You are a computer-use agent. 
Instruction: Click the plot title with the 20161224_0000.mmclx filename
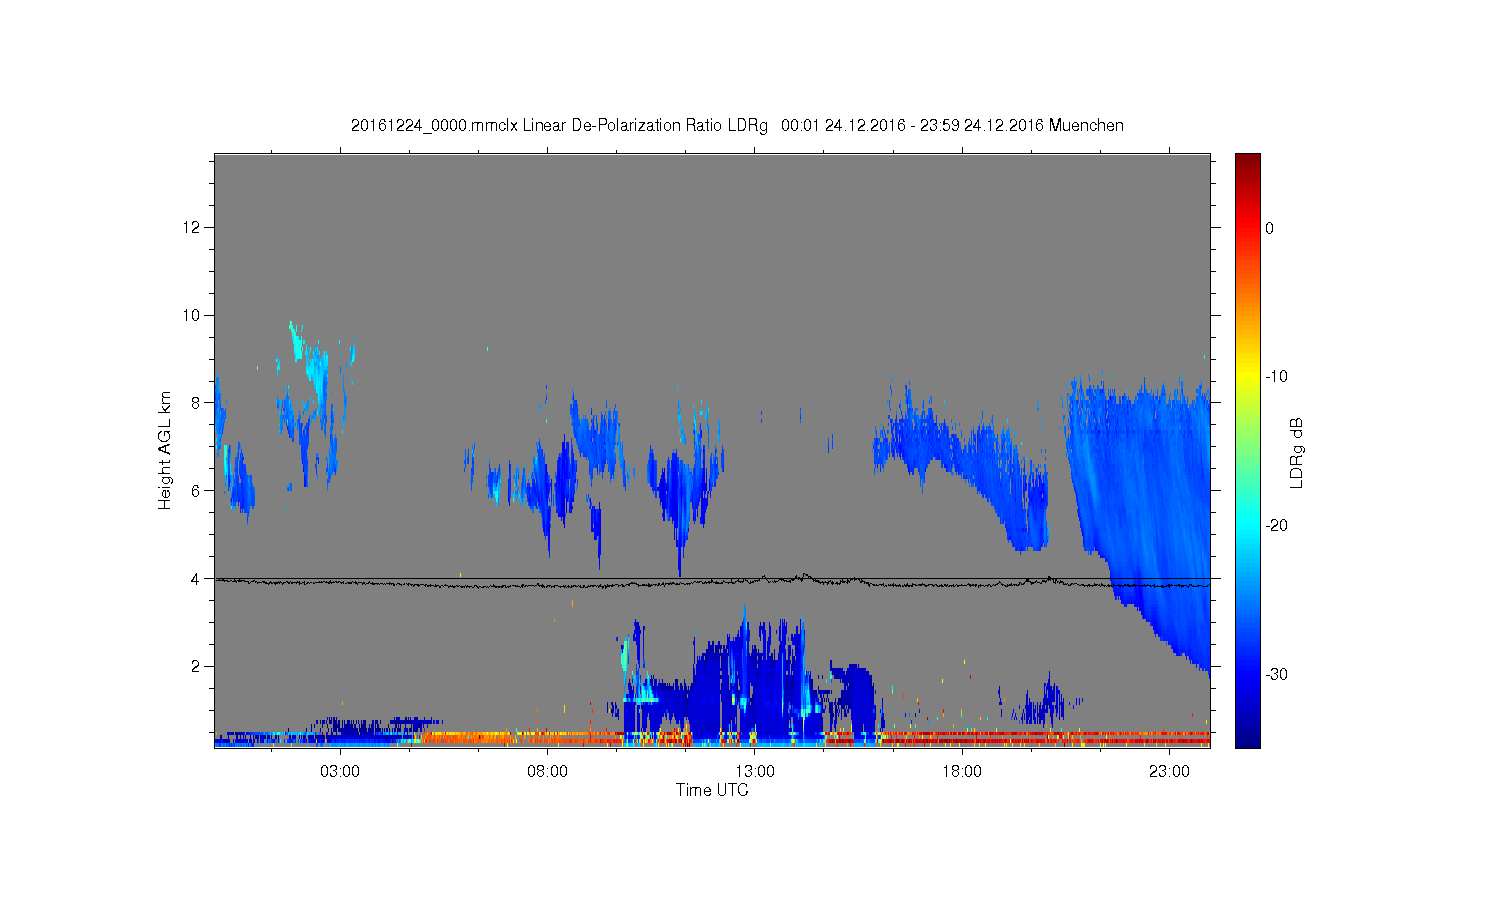tap(737, 125)
